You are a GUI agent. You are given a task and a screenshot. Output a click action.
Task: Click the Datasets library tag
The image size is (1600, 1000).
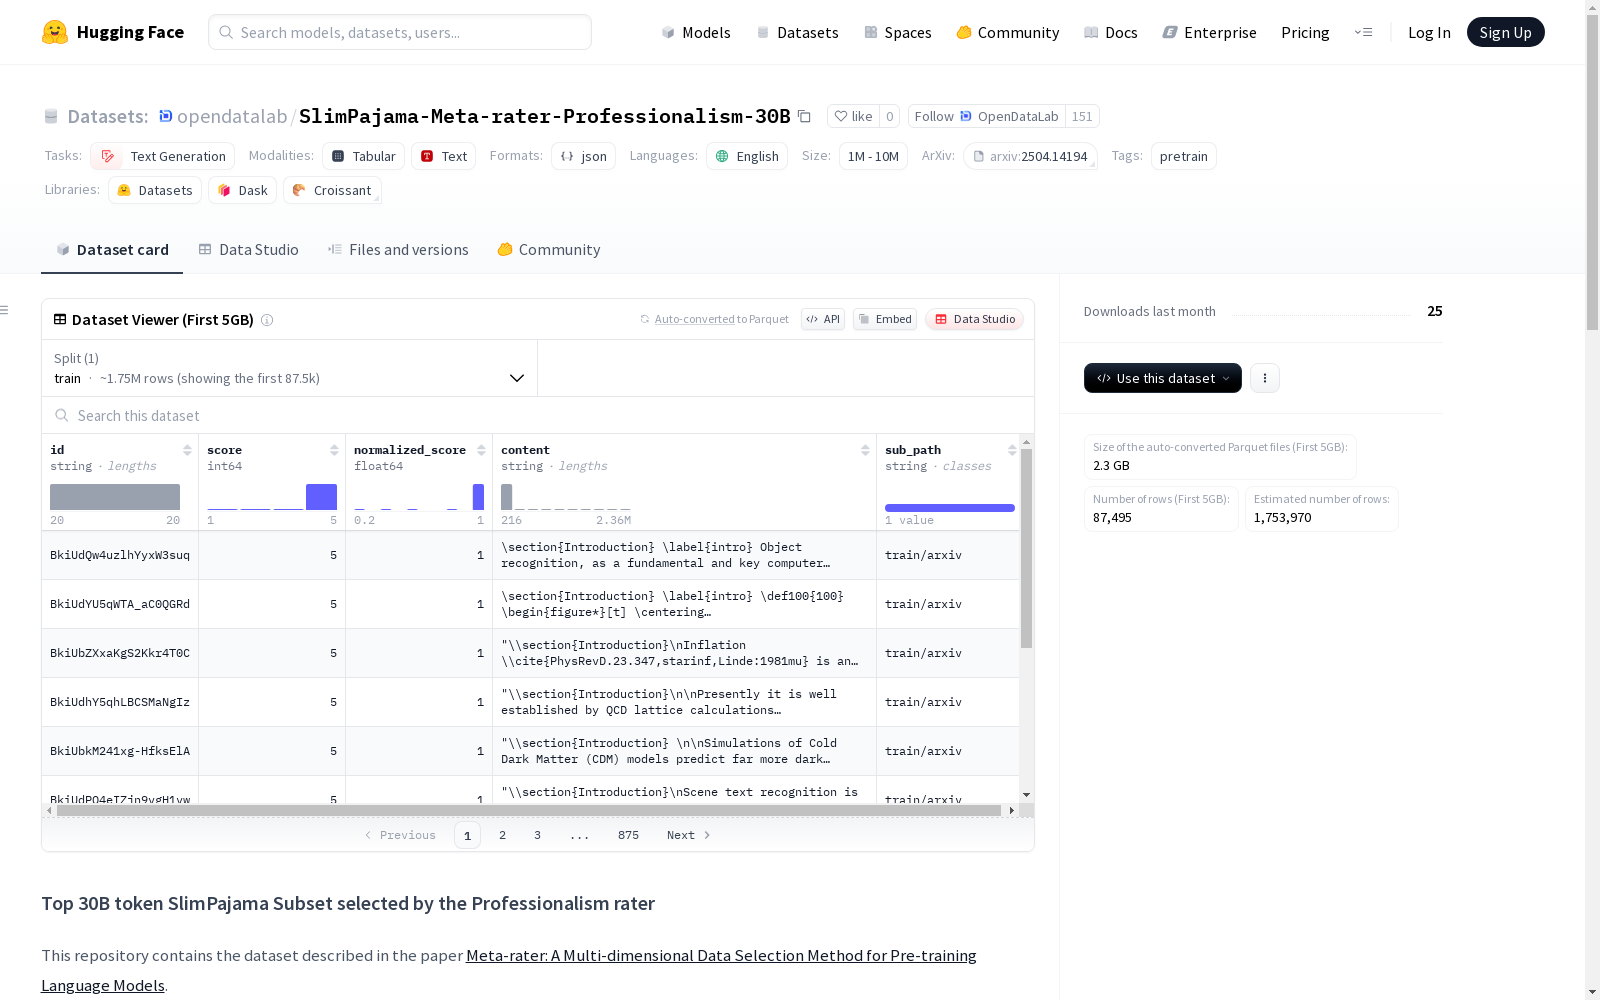155,190
